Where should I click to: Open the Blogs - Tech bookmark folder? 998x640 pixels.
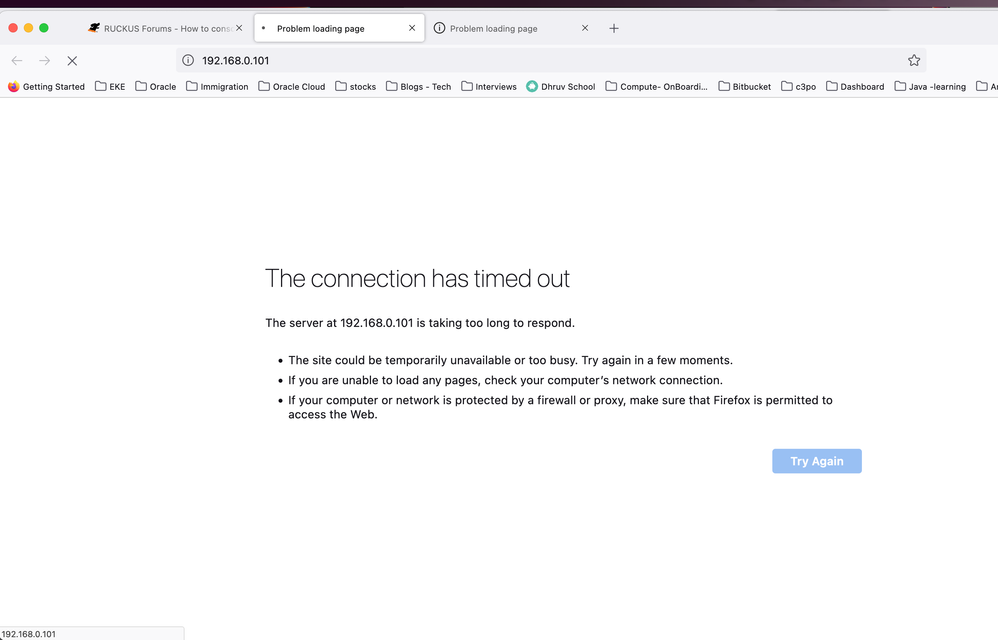[x=418, y=87]
